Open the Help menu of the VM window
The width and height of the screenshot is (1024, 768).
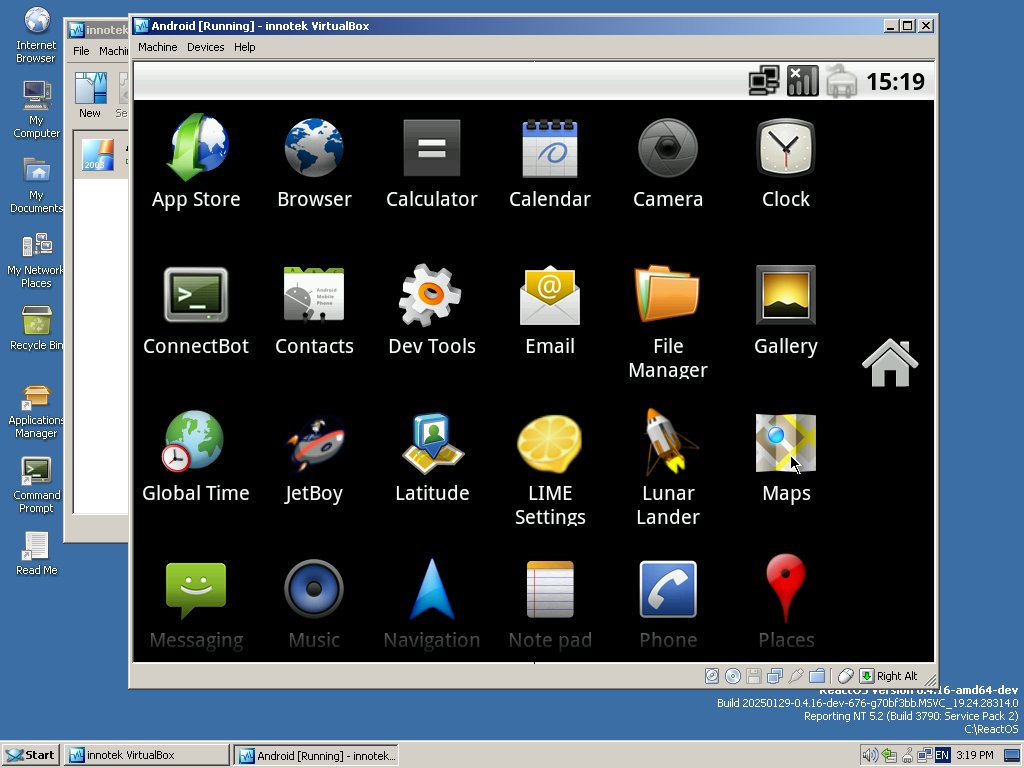coord(245,47)
